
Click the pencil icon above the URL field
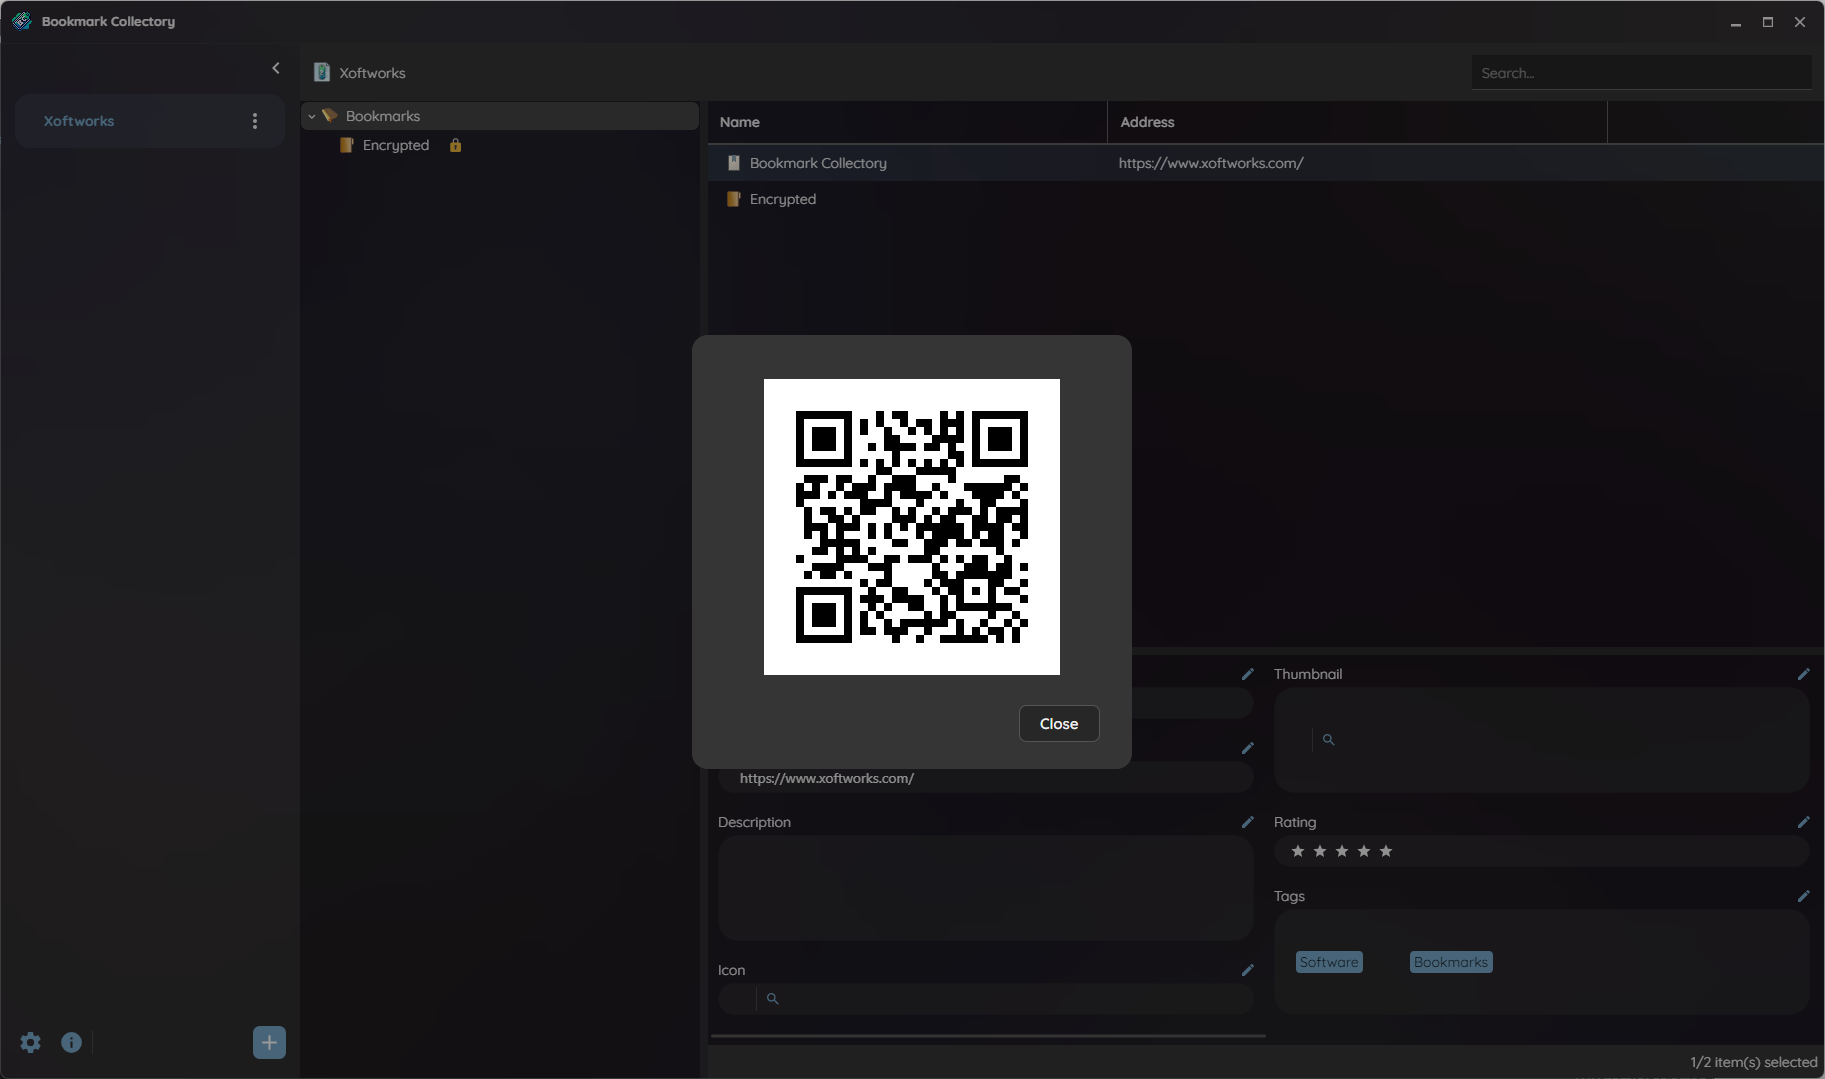[1247, 748]
